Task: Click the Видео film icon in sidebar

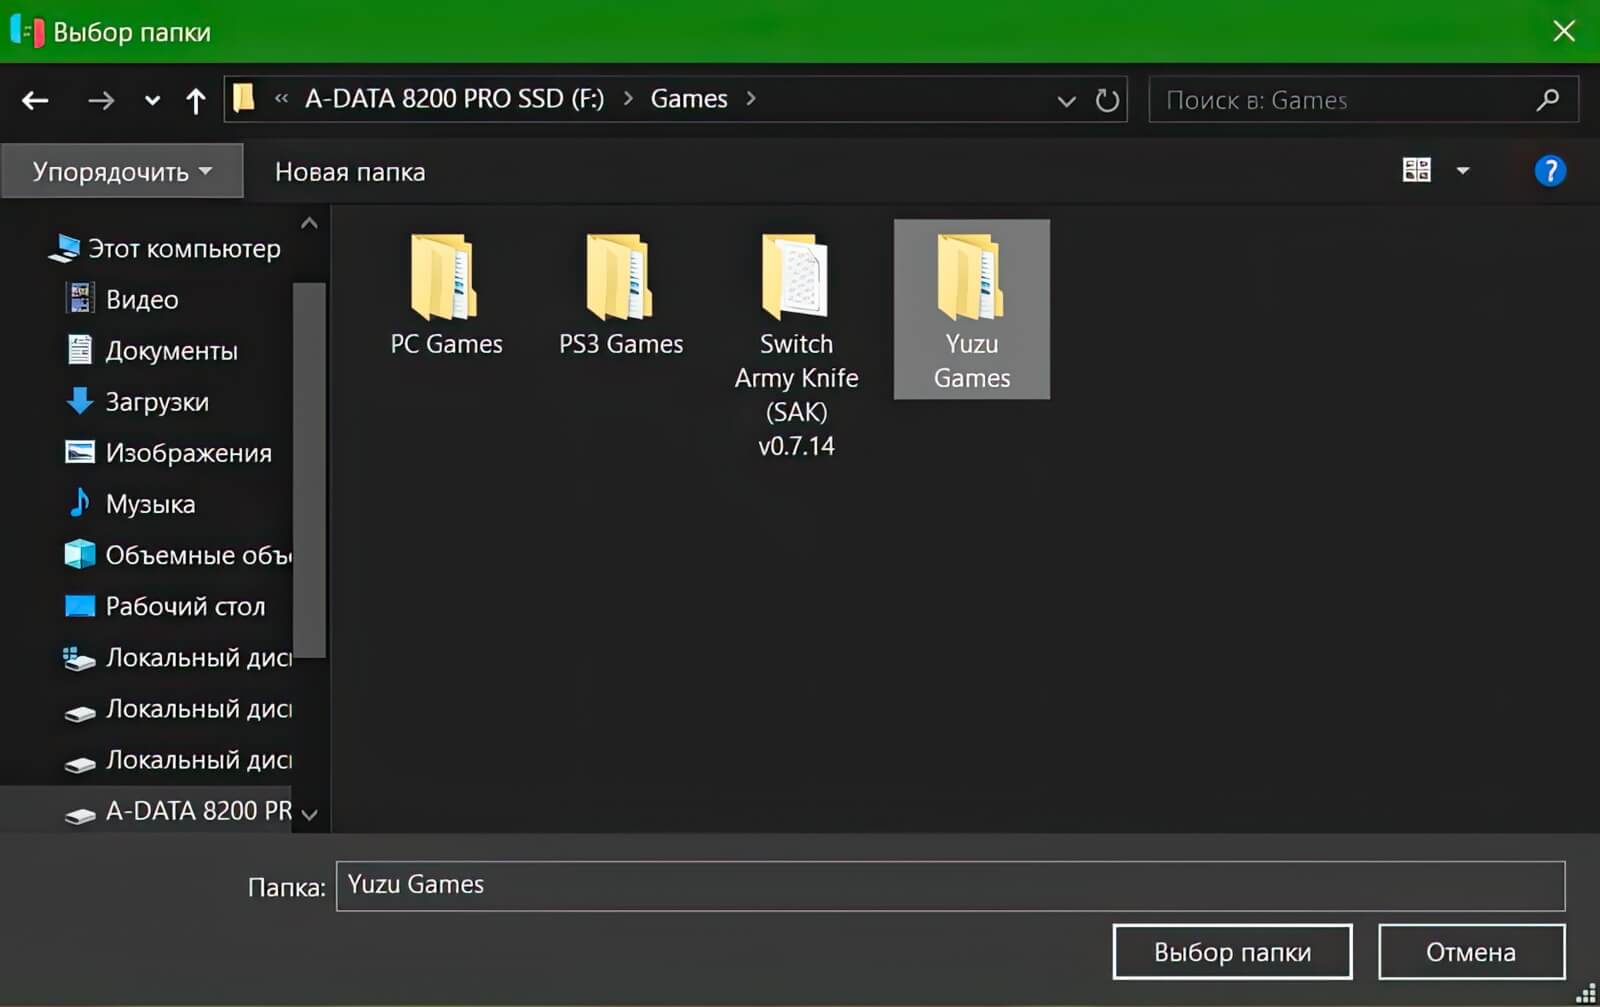Action: (x=79, y=297)
